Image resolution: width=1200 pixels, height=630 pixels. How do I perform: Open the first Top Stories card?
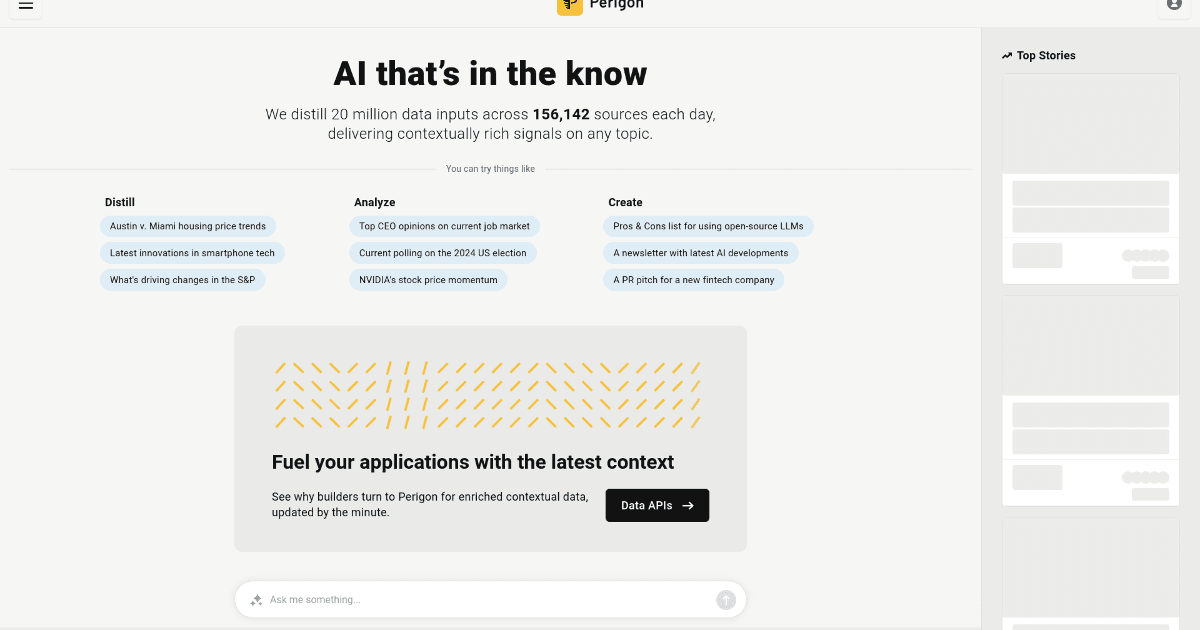click(x=1090, y=178)
